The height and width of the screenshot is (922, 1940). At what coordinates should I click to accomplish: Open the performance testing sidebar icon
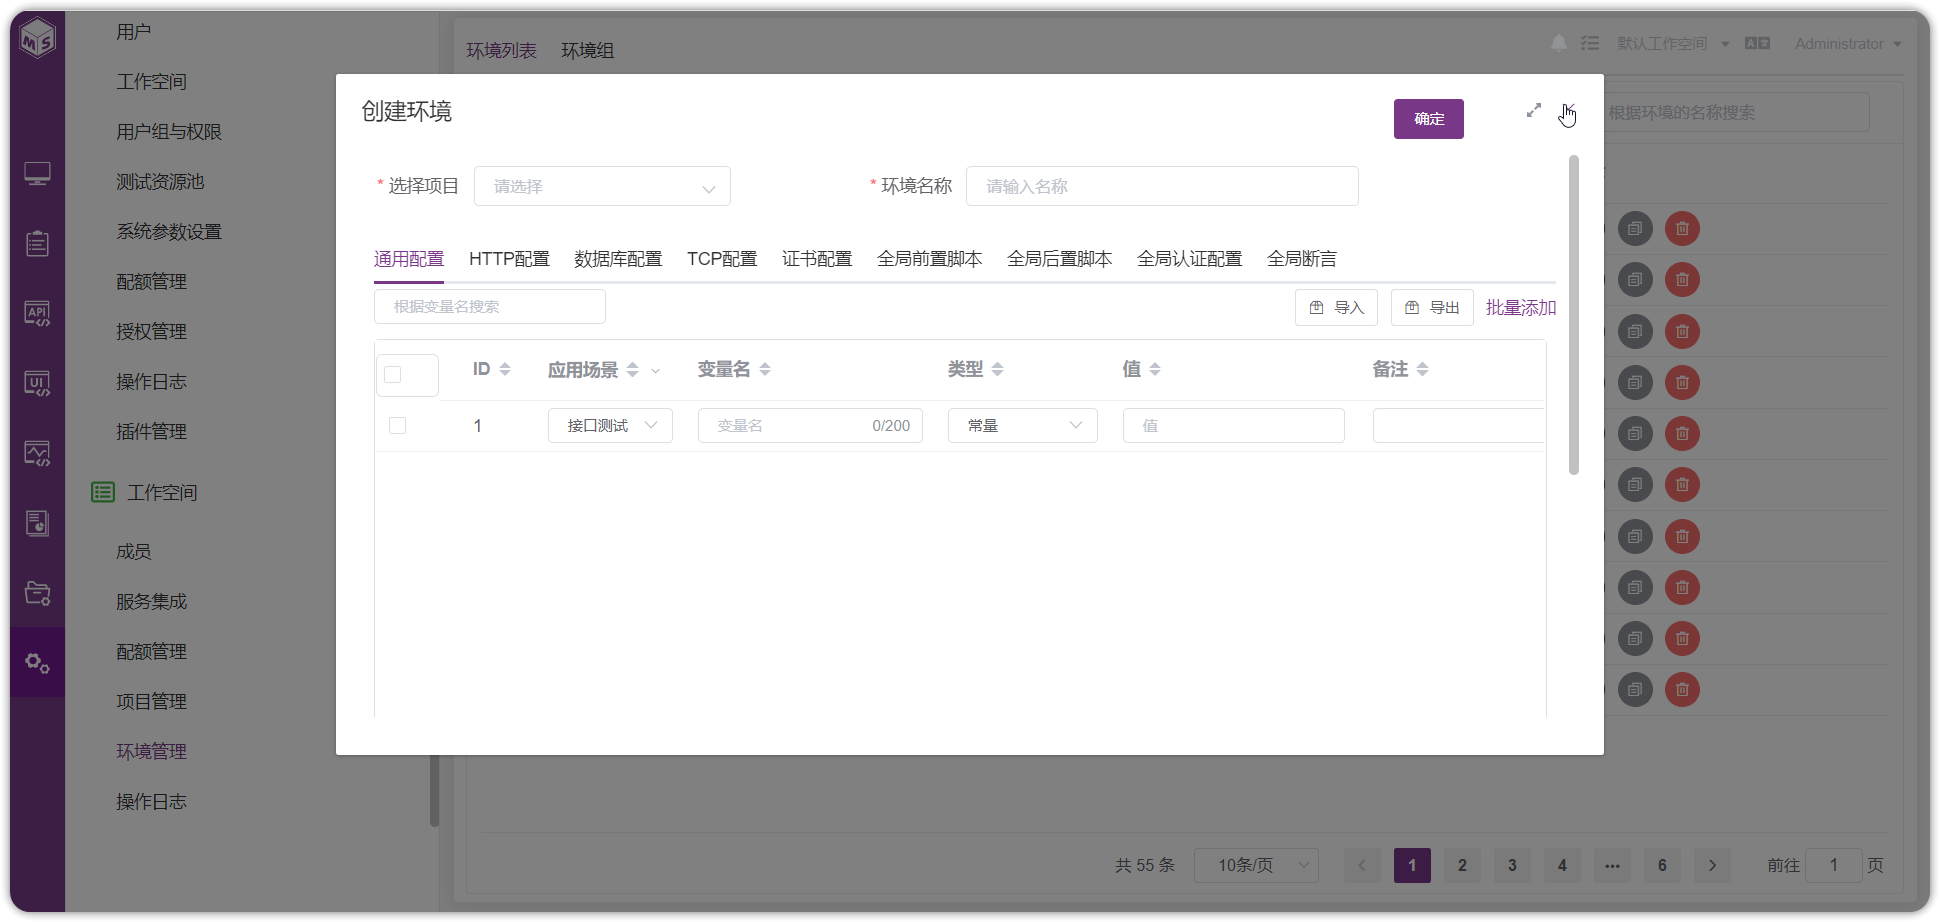[x=37, y=454]
